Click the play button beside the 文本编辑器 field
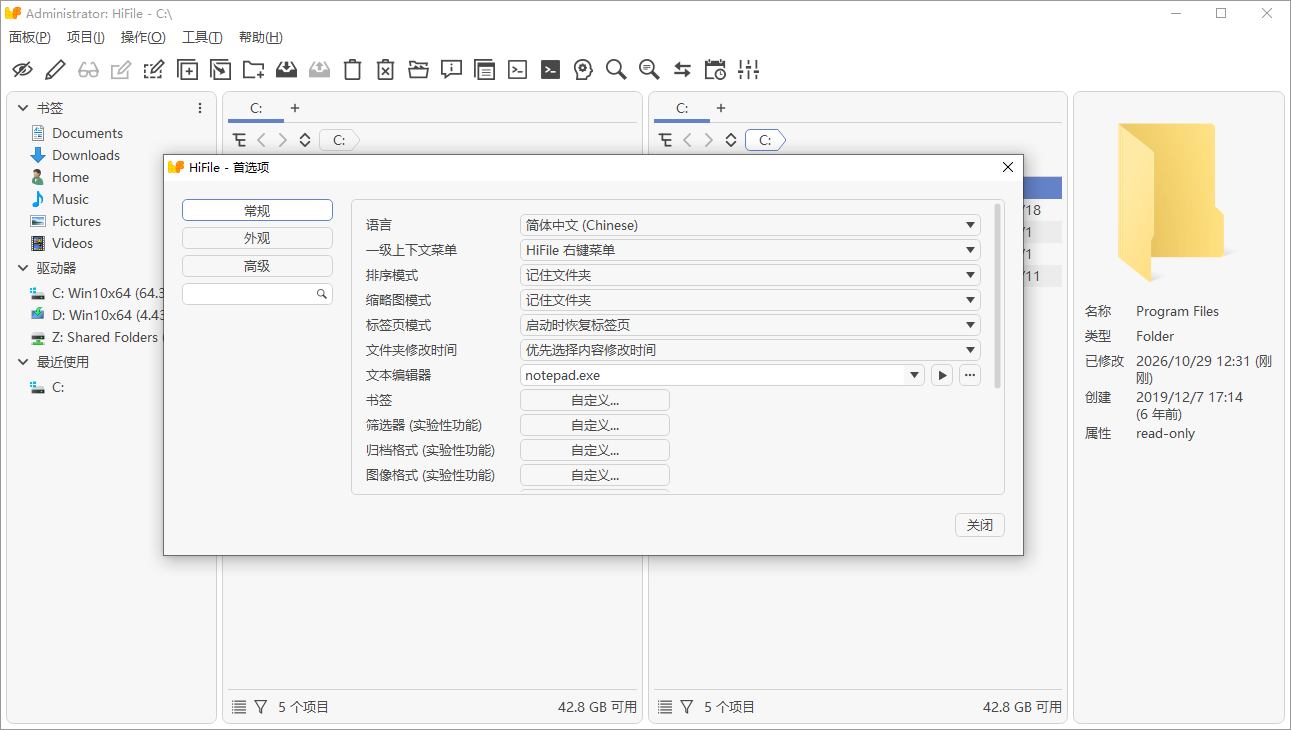Viewport: 1291px width, 730px height. point(942,375)
